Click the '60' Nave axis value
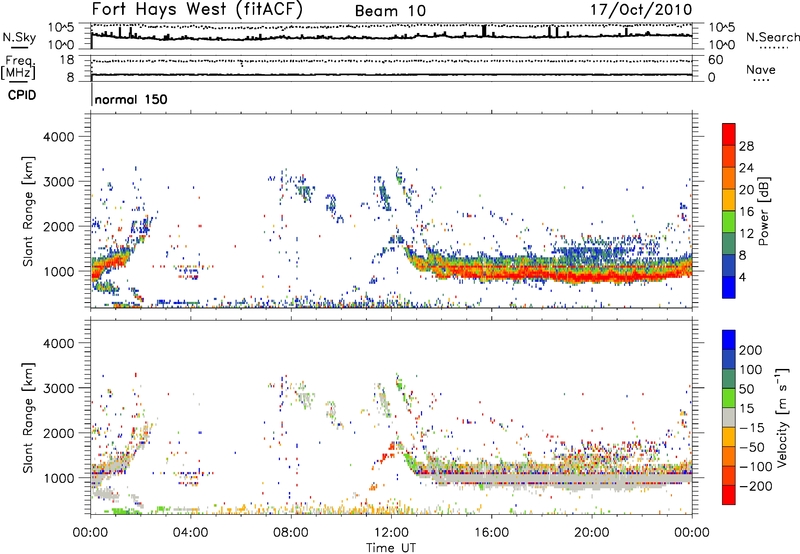This screenshot has height=554, width=800. tap(716, 60)
